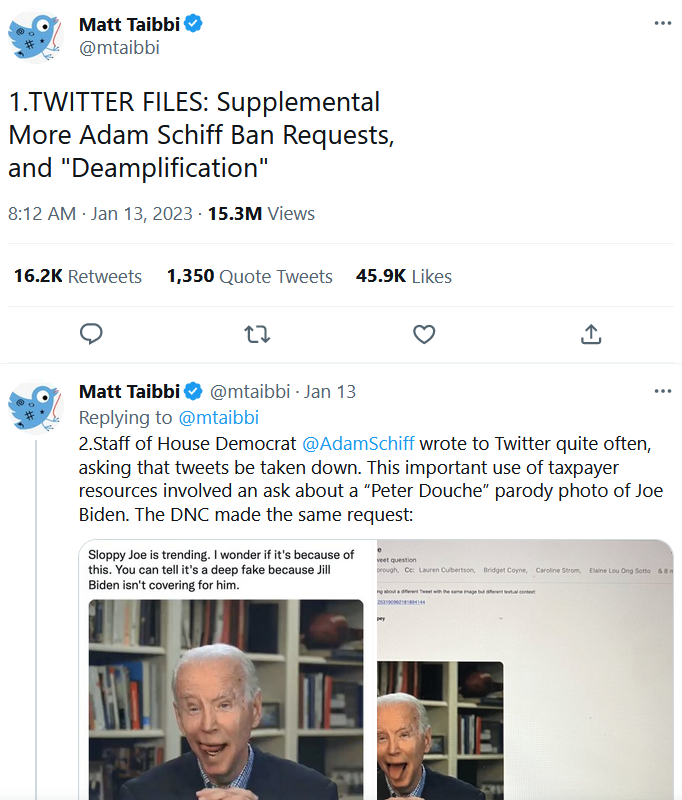Image resolution: width=682 pixels, height=800 pixels.
Task: Open the 1,350 Quote Tweets list
Action: pos(249,276)
